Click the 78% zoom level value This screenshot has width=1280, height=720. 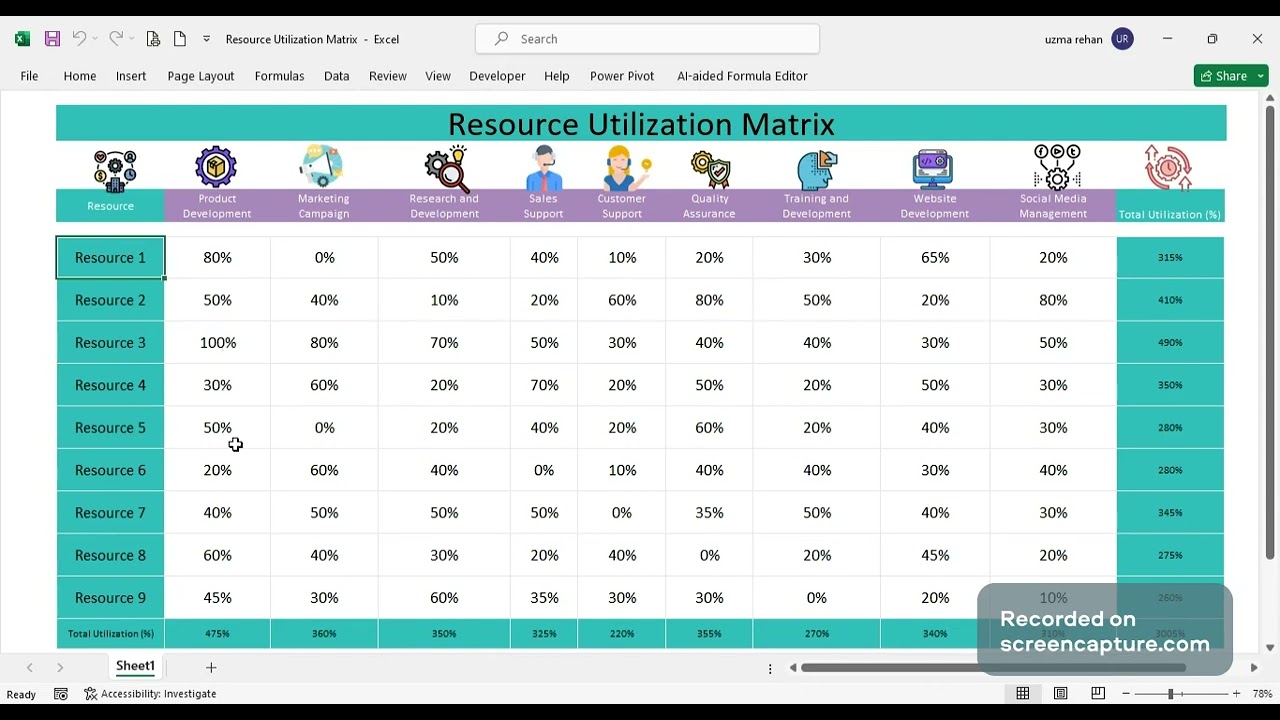tap(1263, 694)
